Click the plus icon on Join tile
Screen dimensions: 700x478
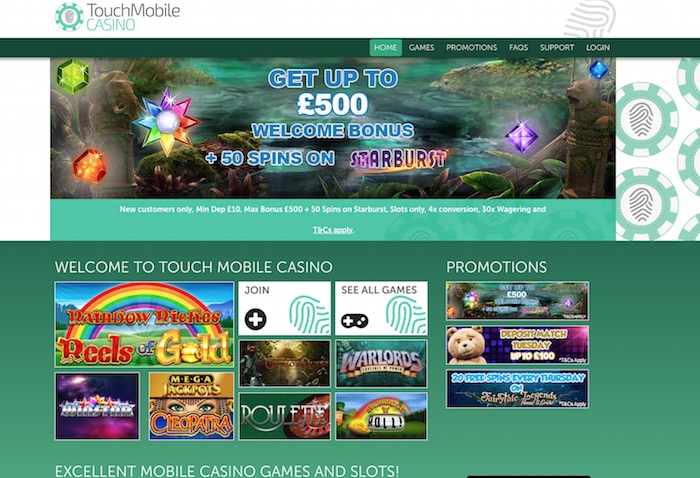255,320
